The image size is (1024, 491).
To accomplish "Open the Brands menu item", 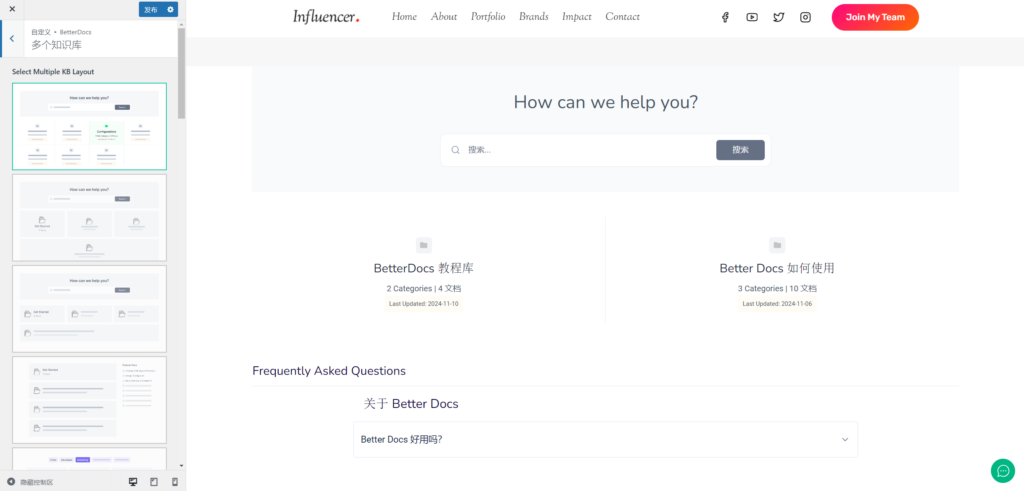I will (534, 17).
